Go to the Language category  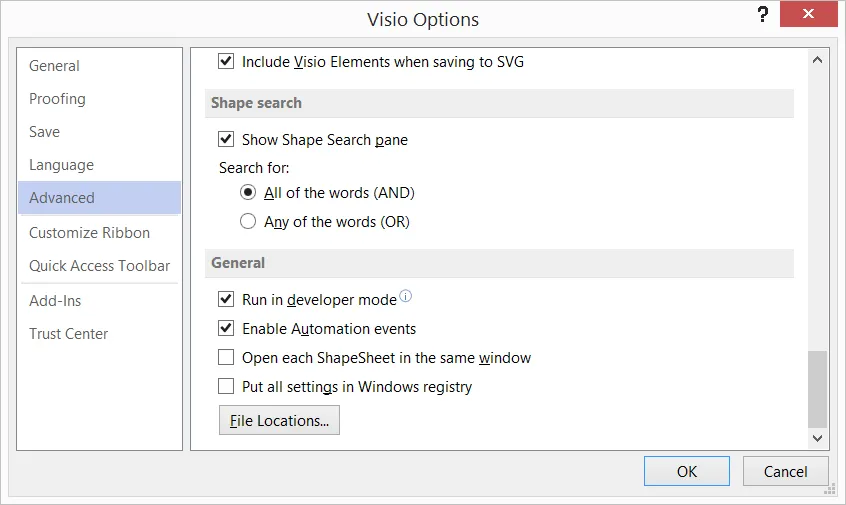(x=99, y=165)
